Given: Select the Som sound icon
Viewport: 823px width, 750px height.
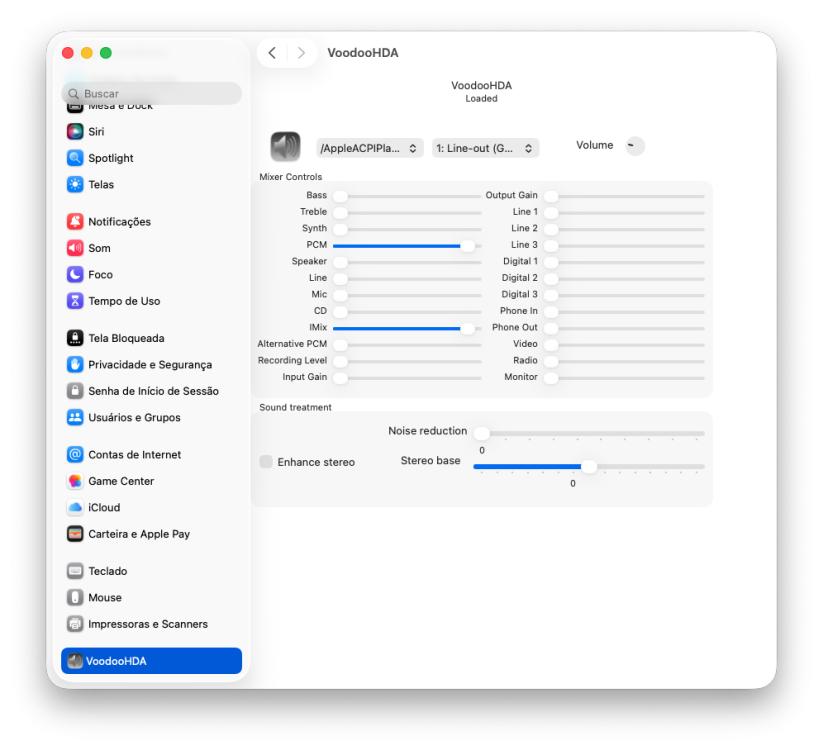Looking at the screenshot, I should tap(75, 248).
